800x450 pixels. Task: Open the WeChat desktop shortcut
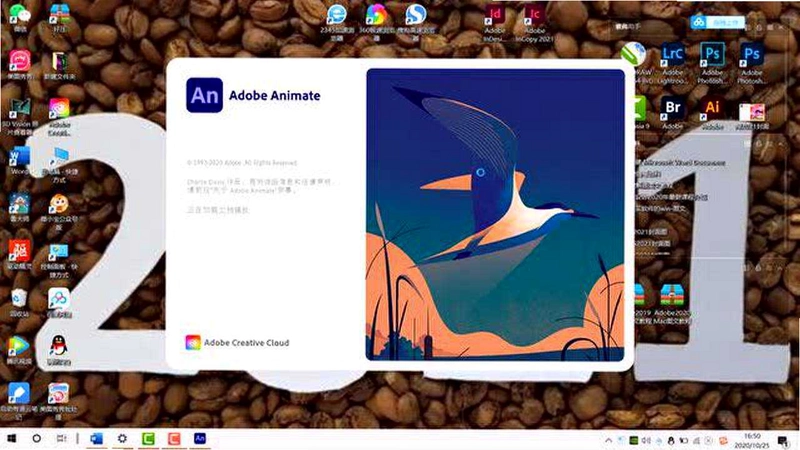(19, 16)
